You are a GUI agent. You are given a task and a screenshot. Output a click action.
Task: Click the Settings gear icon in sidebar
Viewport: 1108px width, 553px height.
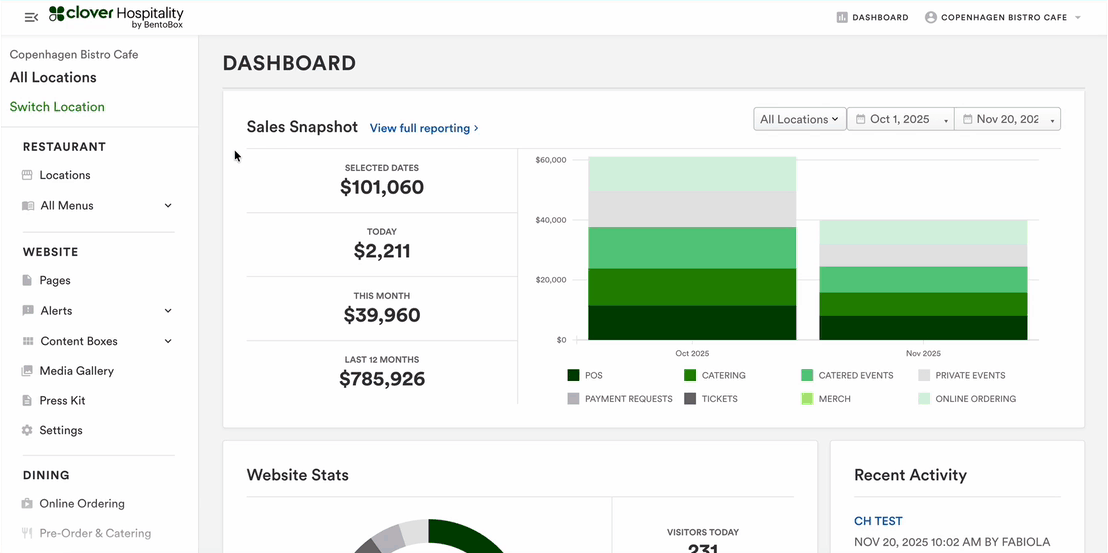tap(28, 431)
